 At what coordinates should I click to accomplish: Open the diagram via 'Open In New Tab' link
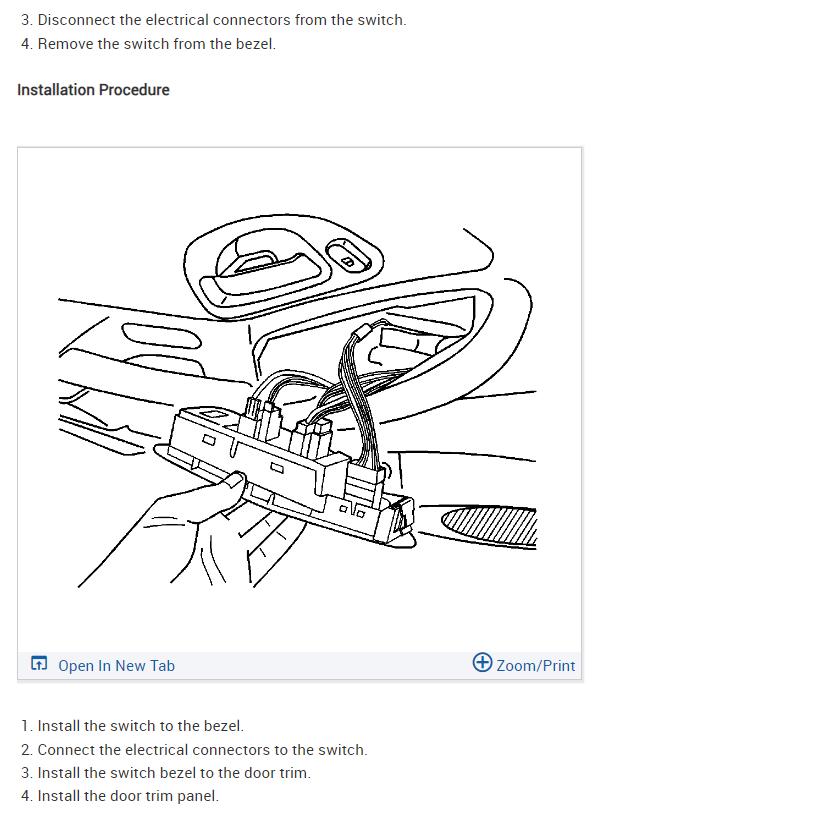click(x=116, y=665)
